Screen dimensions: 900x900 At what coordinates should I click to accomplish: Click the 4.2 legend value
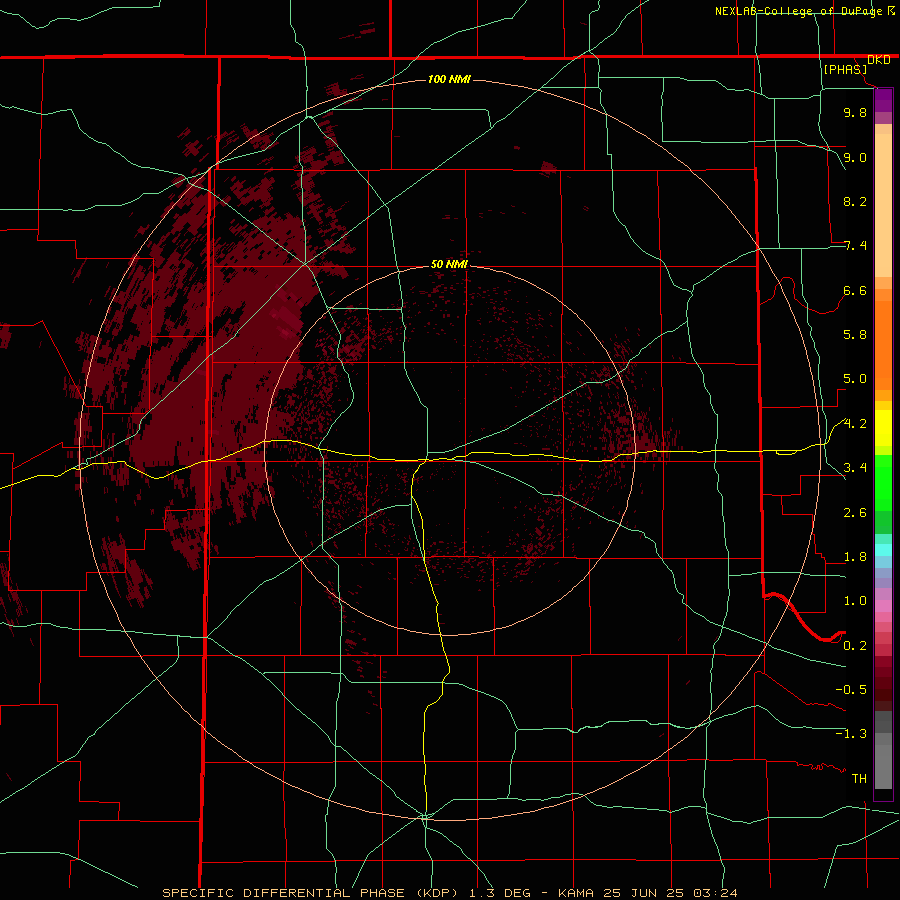(x=855, y=424)
